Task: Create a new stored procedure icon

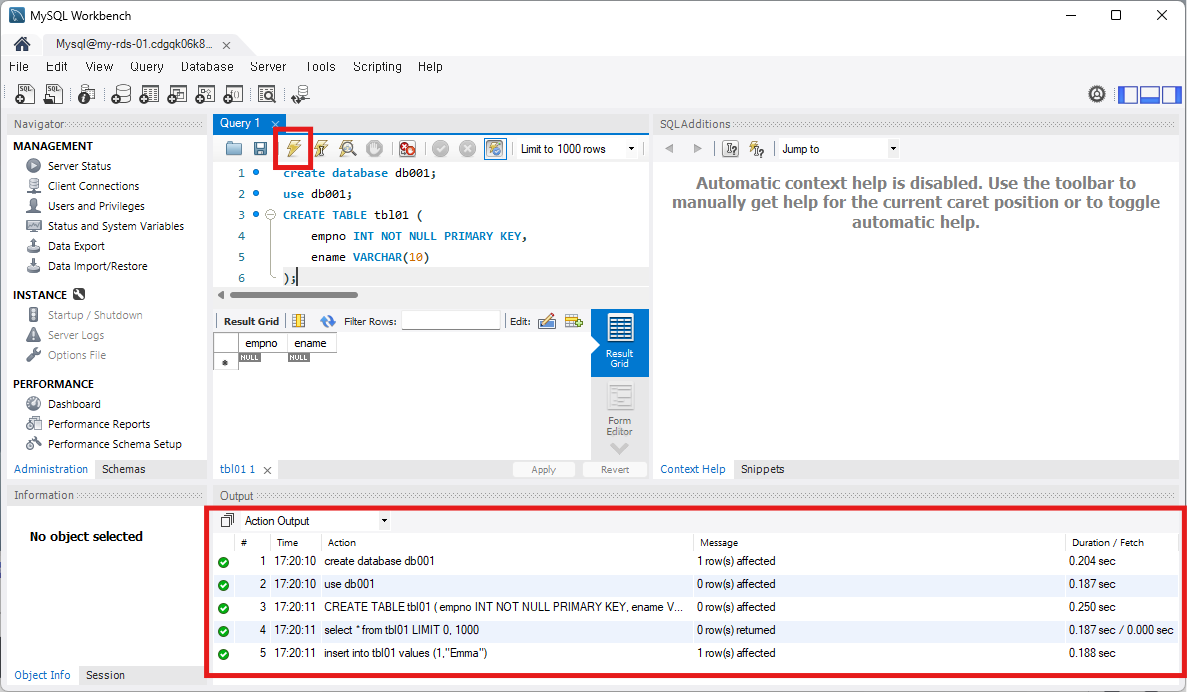Action: pos(205,94)
